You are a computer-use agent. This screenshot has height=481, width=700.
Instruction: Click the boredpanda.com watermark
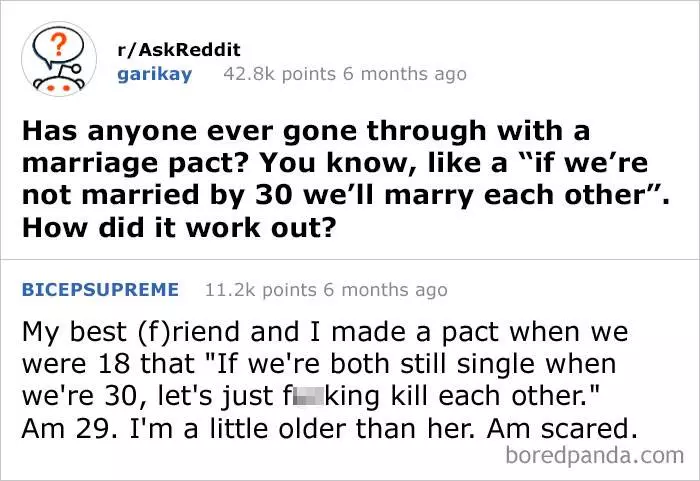click(x=595, y=456)
